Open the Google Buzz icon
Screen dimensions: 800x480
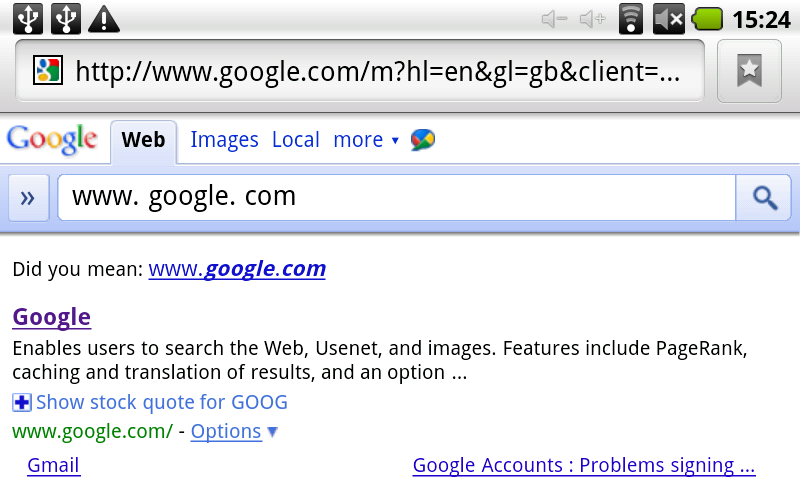423,140
